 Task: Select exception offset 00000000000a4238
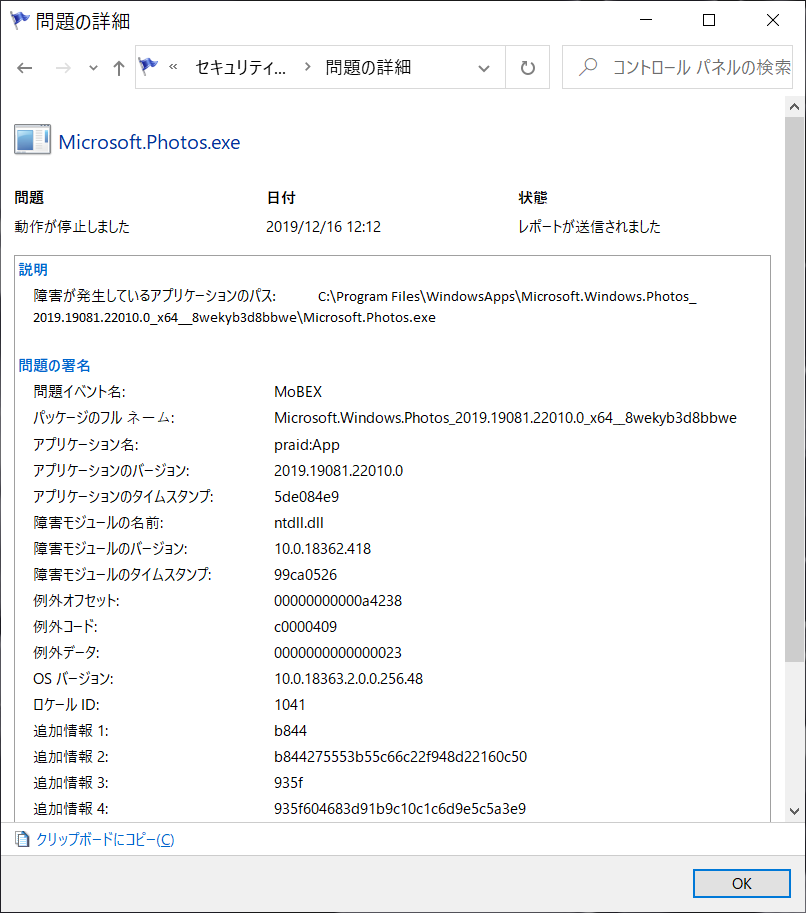(338, 601)
